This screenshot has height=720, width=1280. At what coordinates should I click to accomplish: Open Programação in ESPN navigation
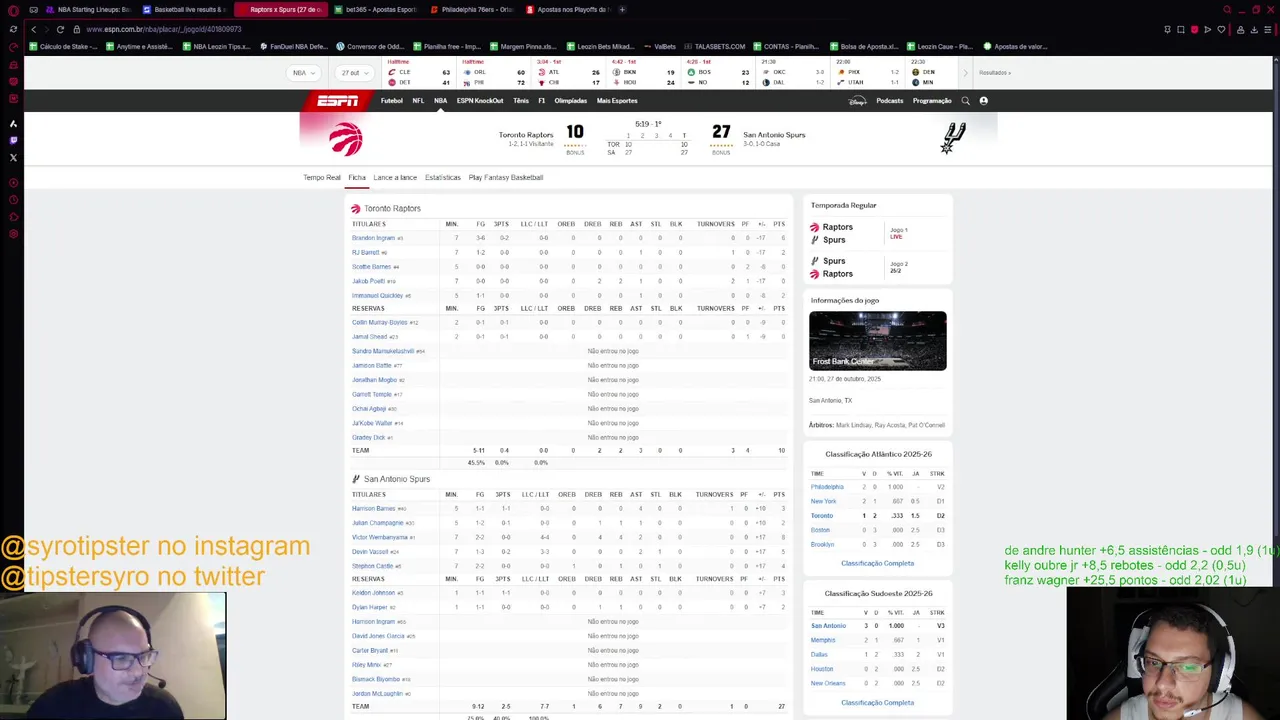(x=932, y=101)
